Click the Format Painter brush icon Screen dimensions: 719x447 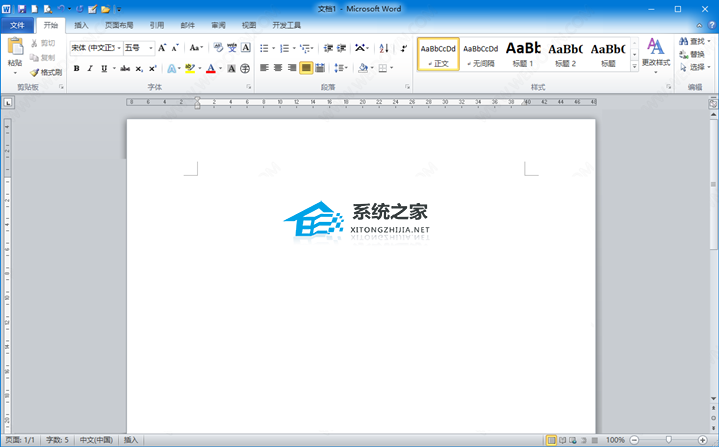click(34, 72)
